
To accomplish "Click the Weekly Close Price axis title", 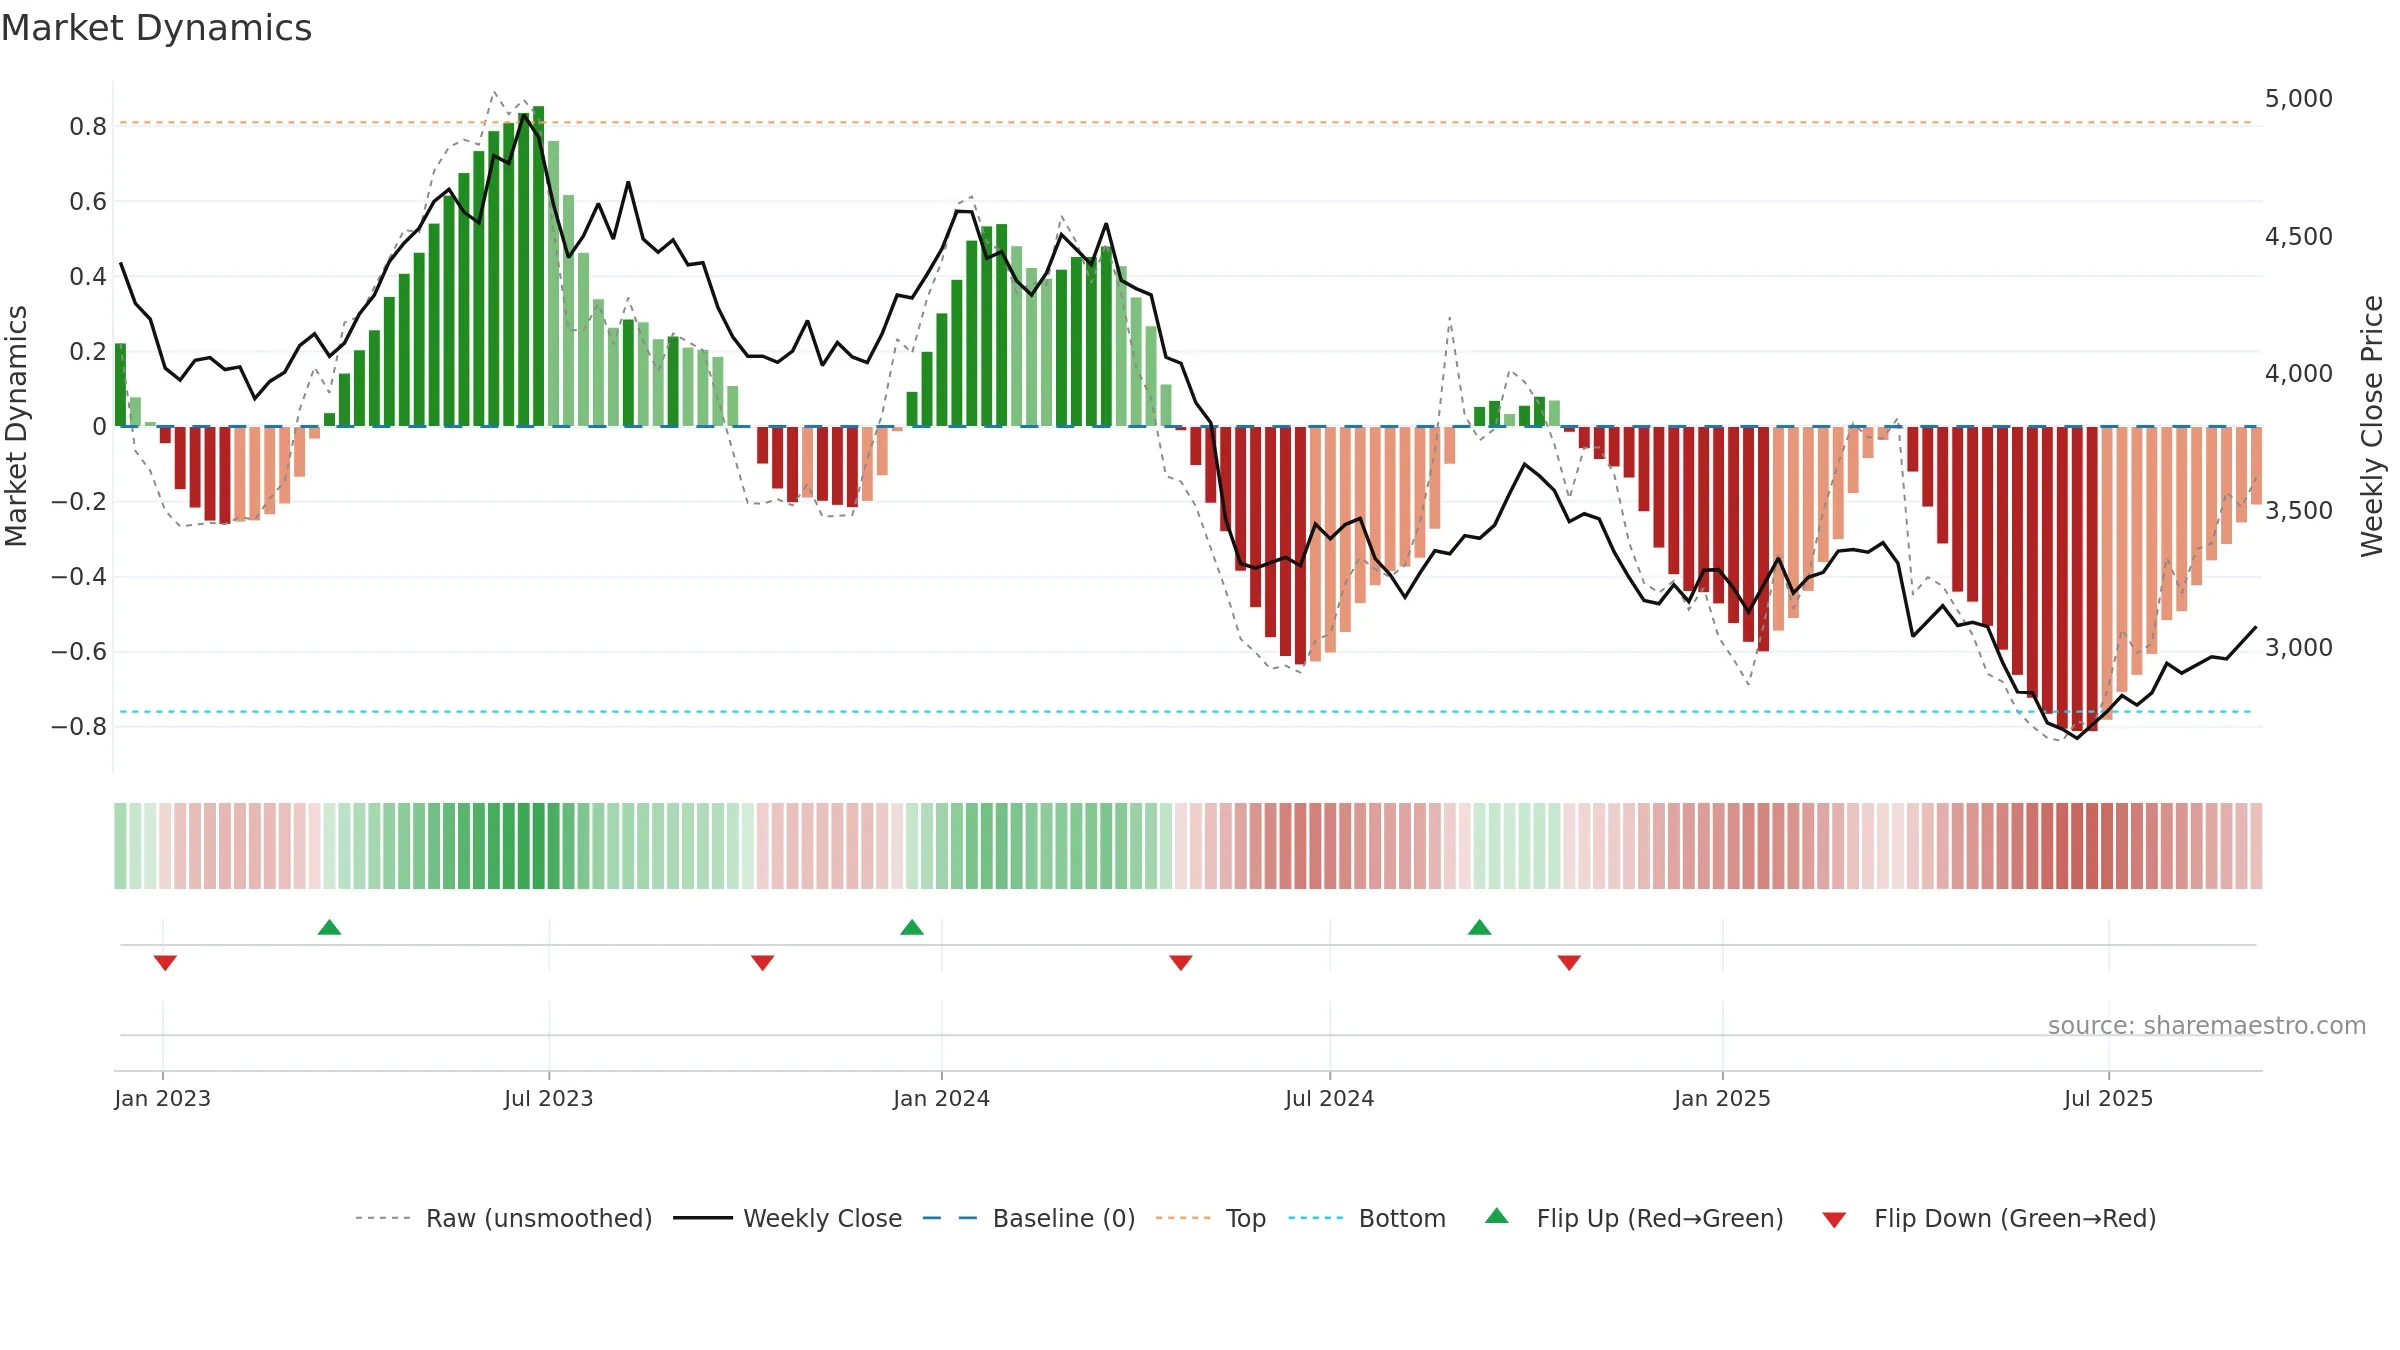I will point(2372,426).
